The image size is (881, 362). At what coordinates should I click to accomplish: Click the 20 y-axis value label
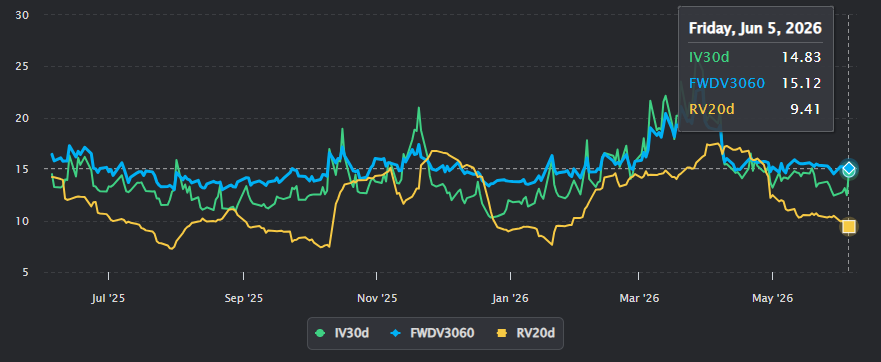point(23,118)
